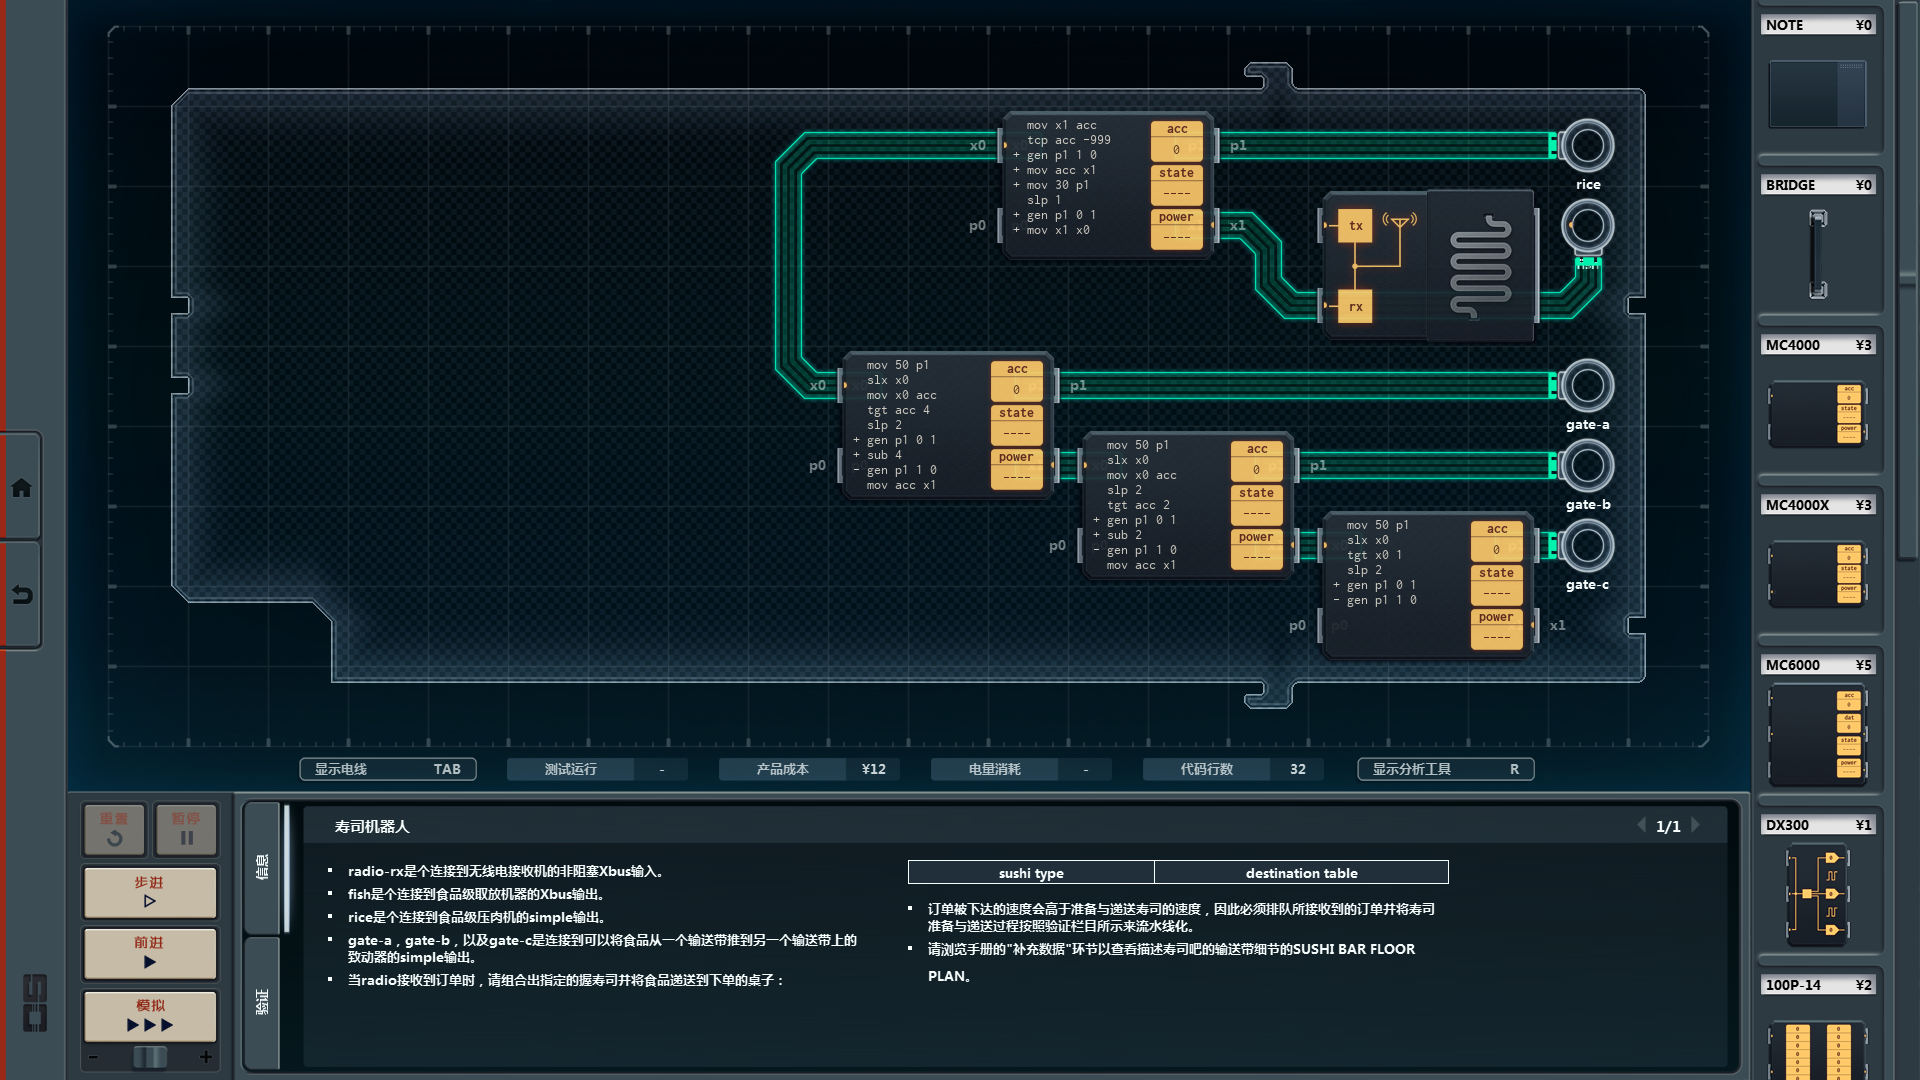Choose the DX300 expander part

tap(1817, 894)
